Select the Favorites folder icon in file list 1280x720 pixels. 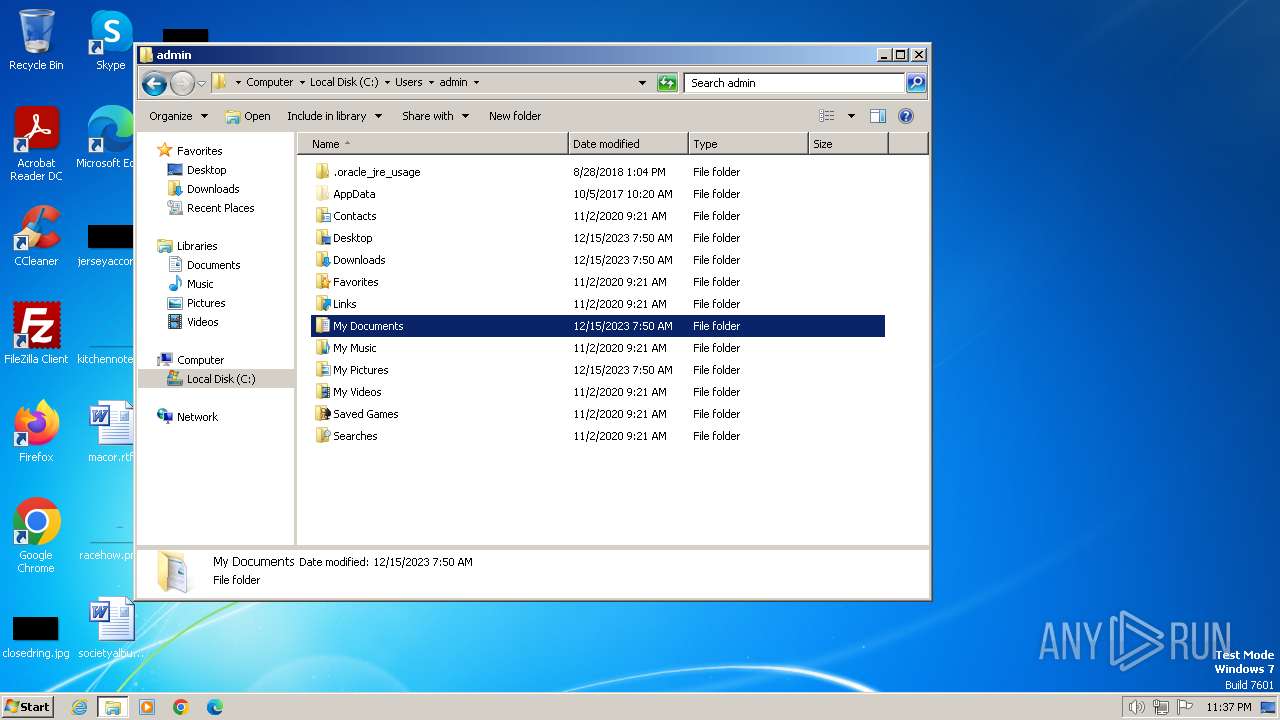pyautogui.click(x=322, y=282)
